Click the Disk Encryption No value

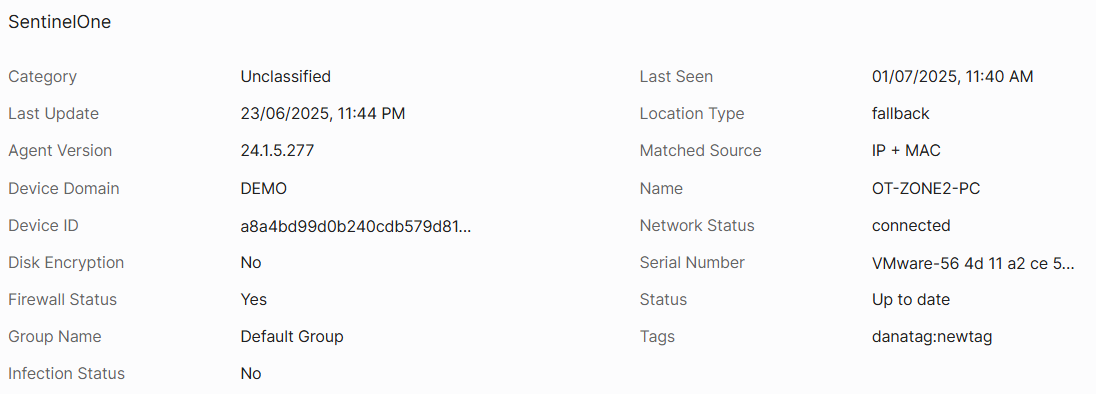click(x=251, y=263)
